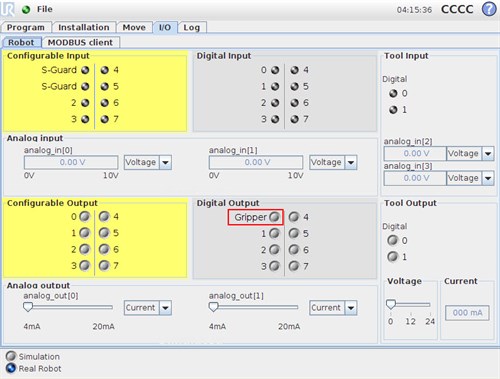Toggle digital output 7
The image size is (500, 379).
coord(294,266)
